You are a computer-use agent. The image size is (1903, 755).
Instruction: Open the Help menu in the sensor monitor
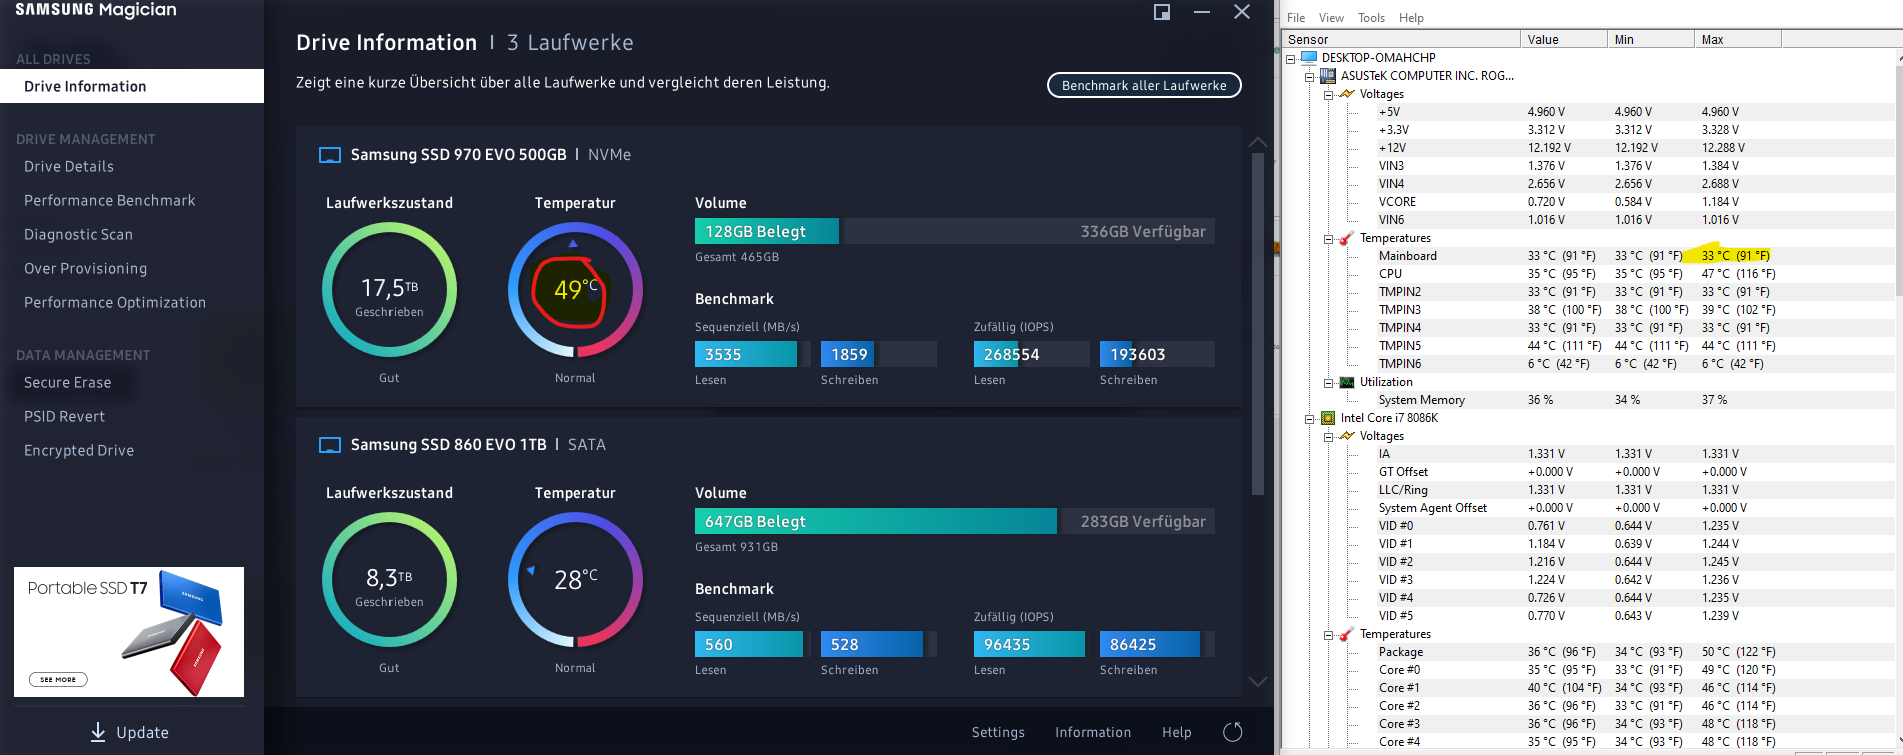coord(1411,18)
